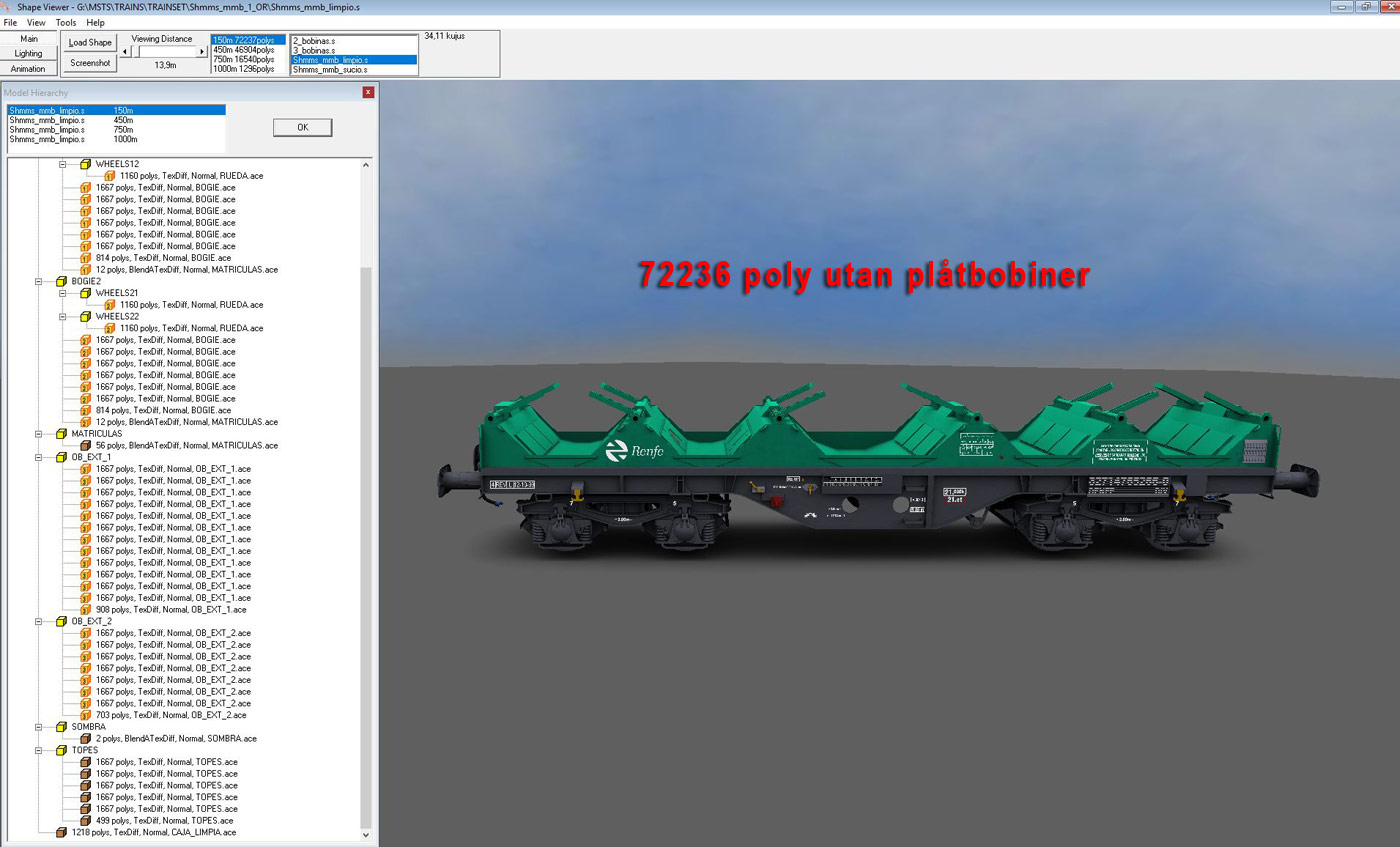Open the Tools menu
Image resolution: width=1400 pixels, height=847 pixels.
pyautogui.click(x=66, y=22)
